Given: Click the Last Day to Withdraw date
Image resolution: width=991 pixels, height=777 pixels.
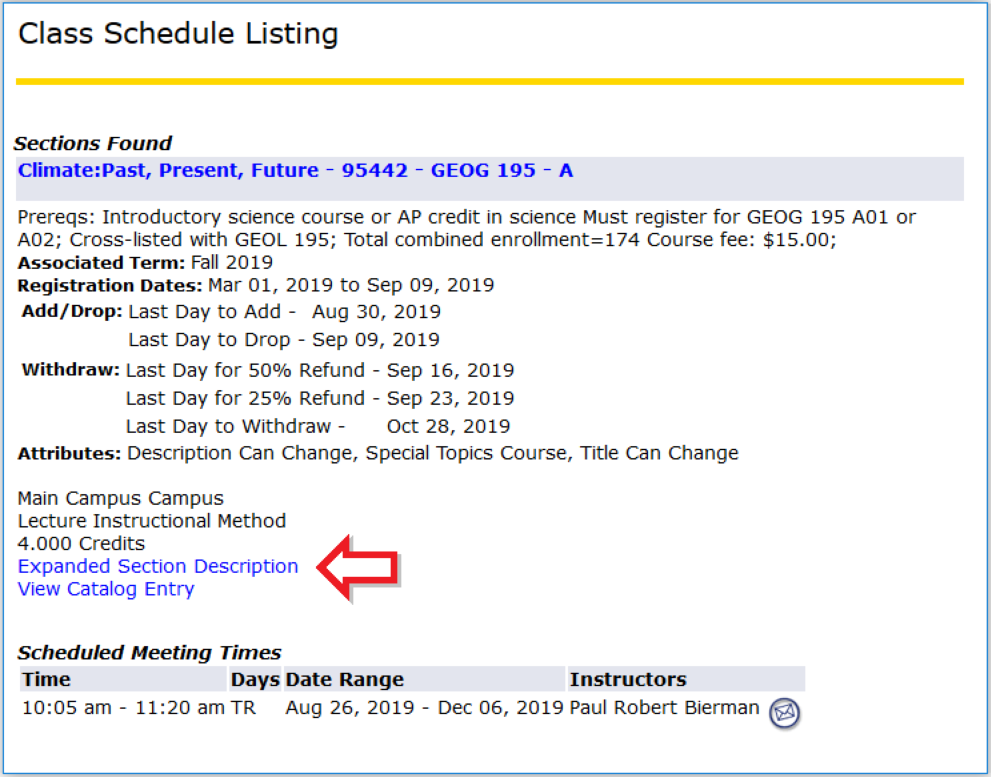Looking at the screenshot, I should [x=448, y=426].
